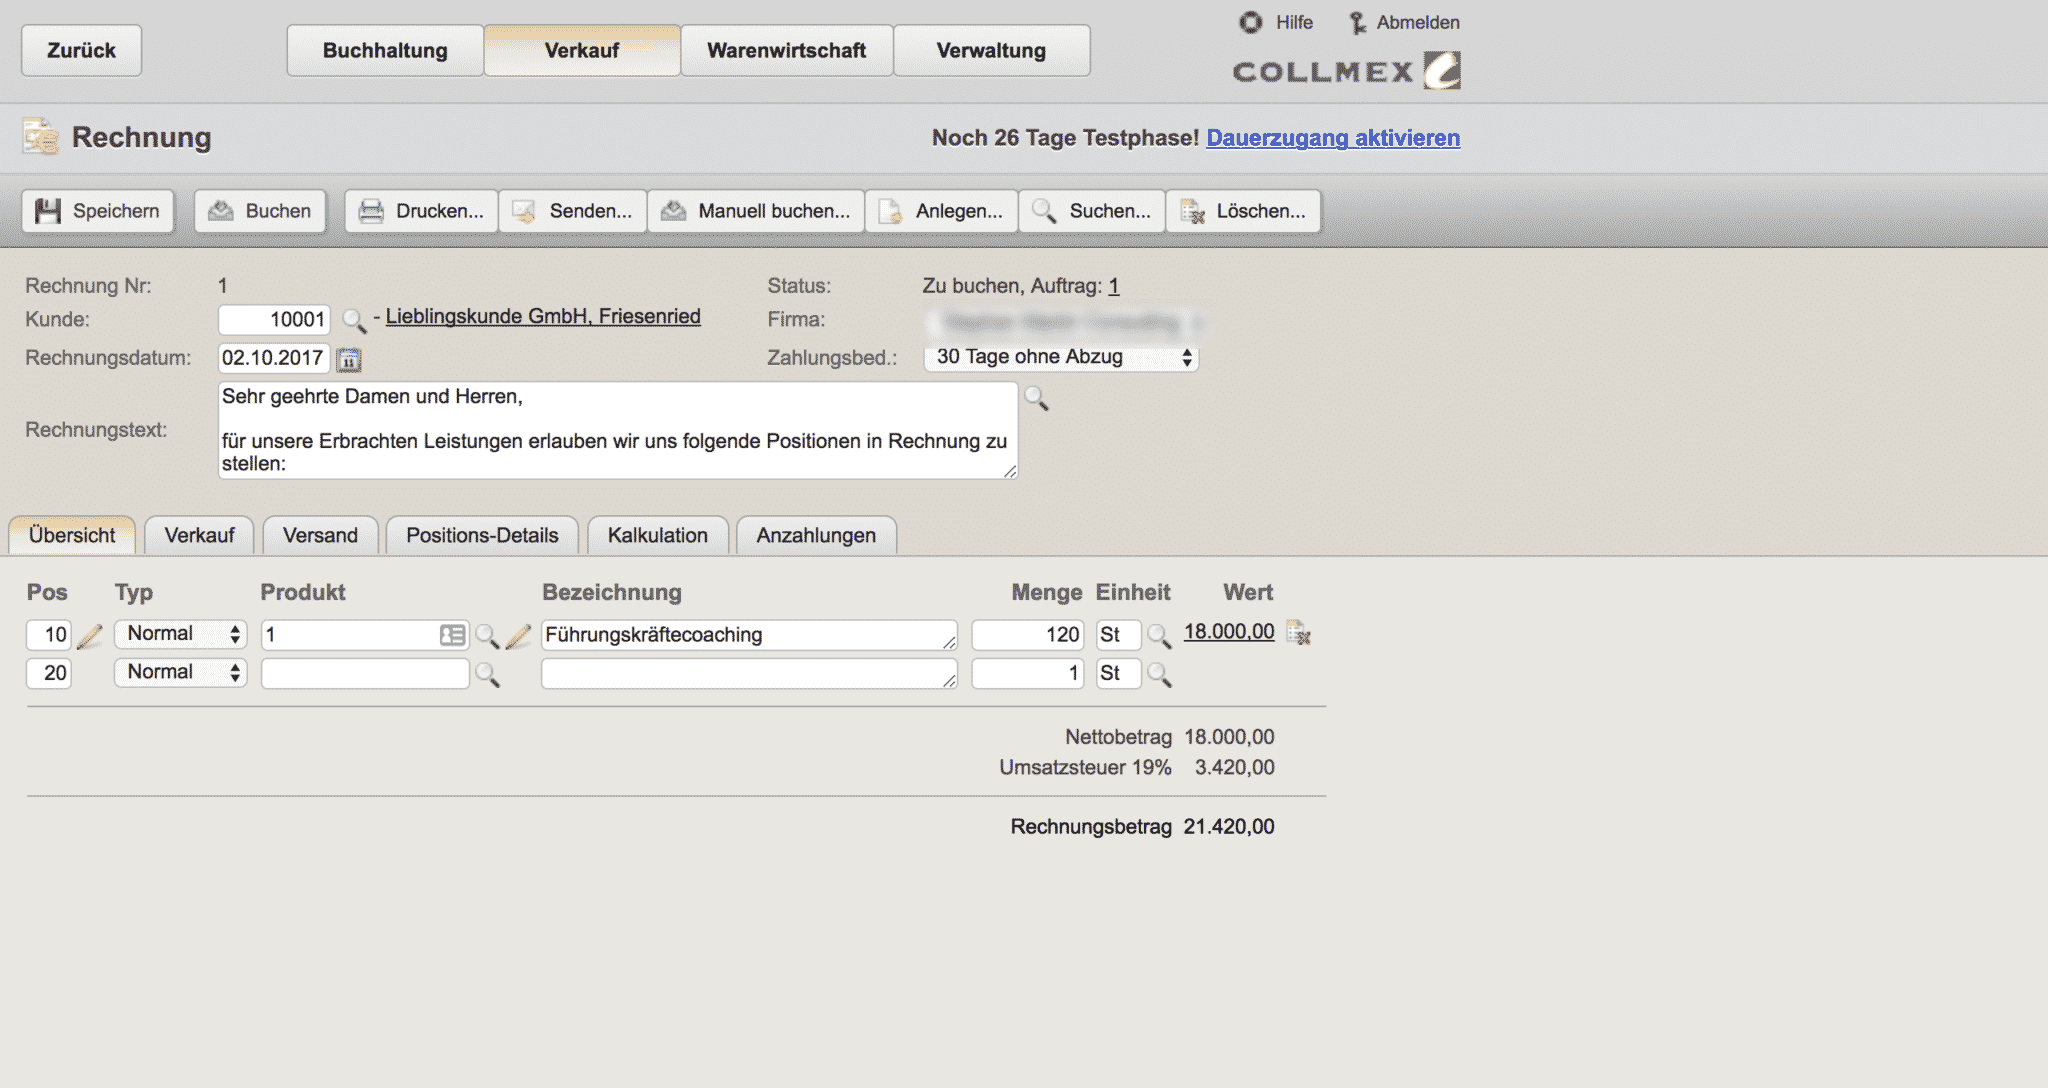This screenshot has width=2048, height=1088.
Task: Select the Zahlungsbed. dropdown
Action: pyautogui.click(x=1062, y=355)
